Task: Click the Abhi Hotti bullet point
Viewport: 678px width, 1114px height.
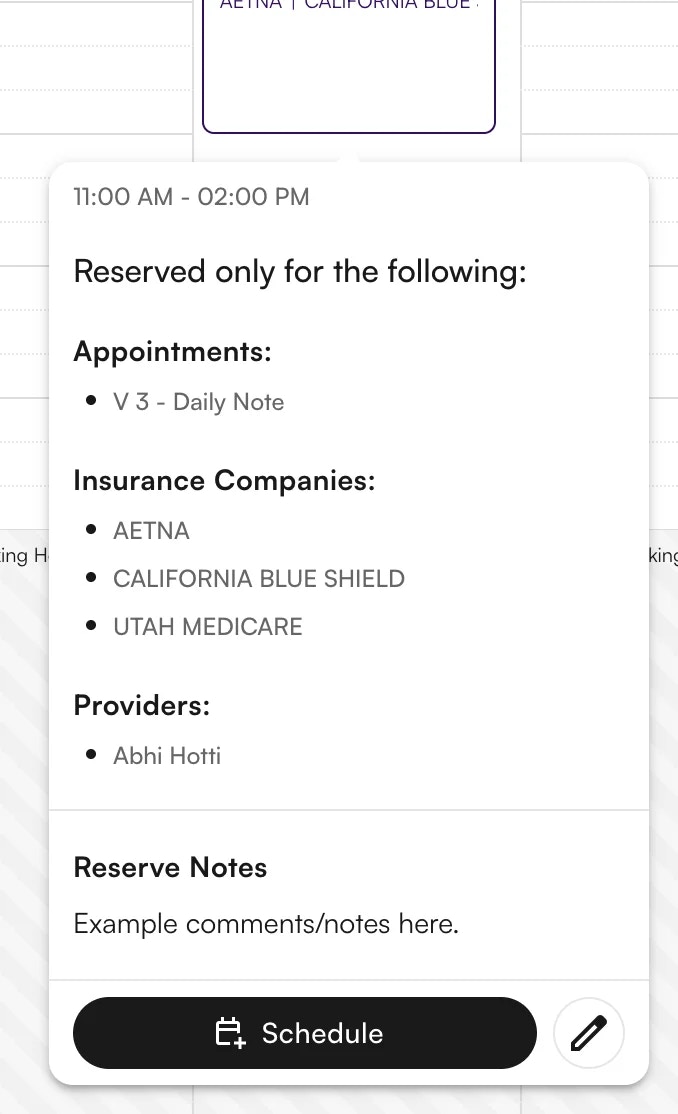Action: click(x=93, y=755)
